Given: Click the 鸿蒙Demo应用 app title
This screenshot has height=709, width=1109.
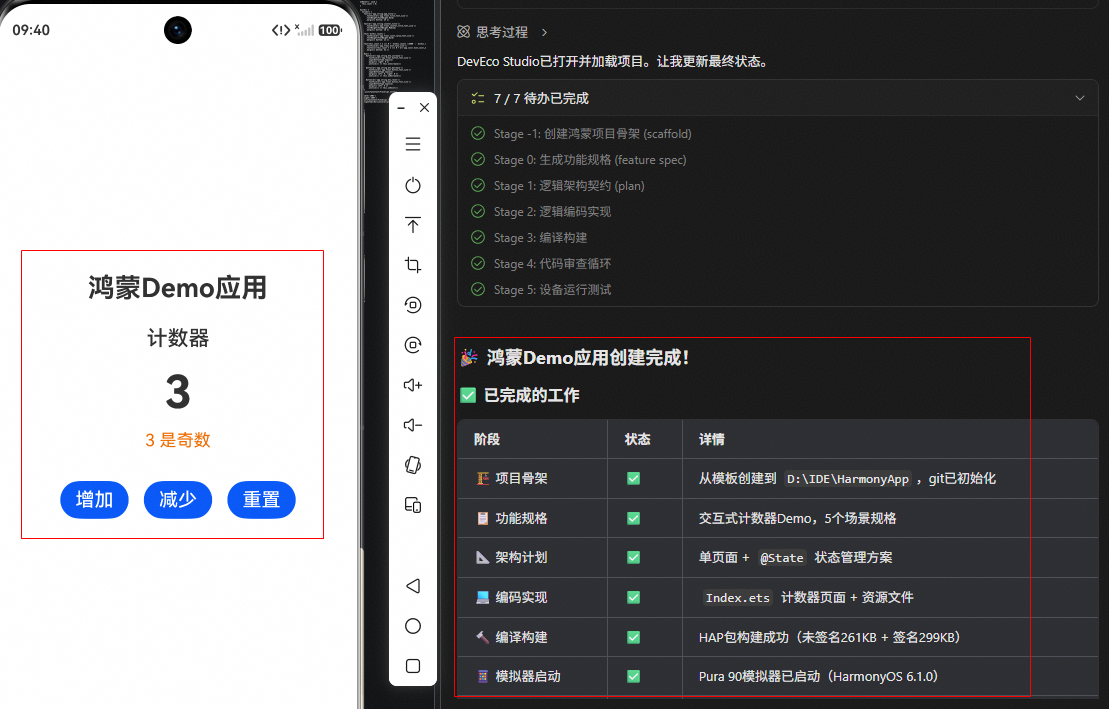Looking at the screenshot, I should (178, 288).
